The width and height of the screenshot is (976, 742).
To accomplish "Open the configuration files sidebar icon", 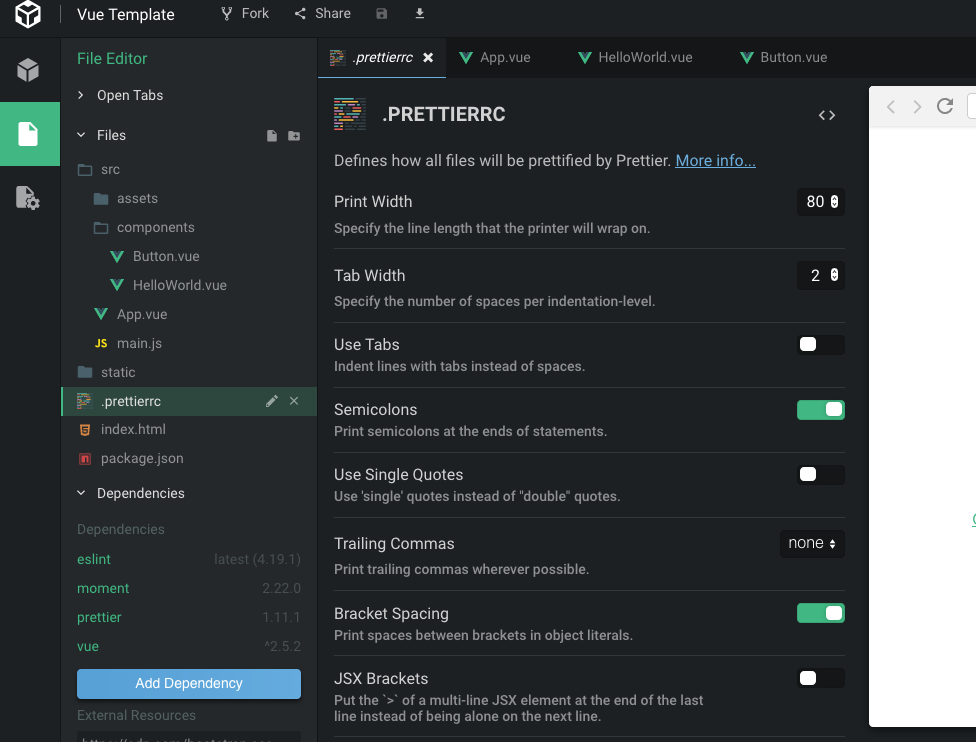I will pyautogui.click(x=28, y=198).
